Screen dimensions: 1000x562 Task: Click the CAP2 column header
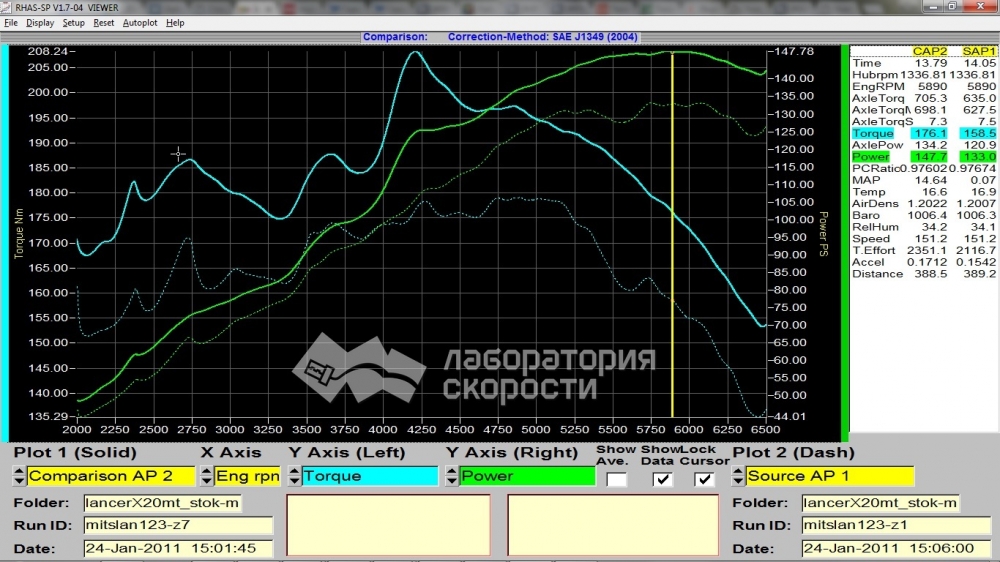tap(929, 51)
